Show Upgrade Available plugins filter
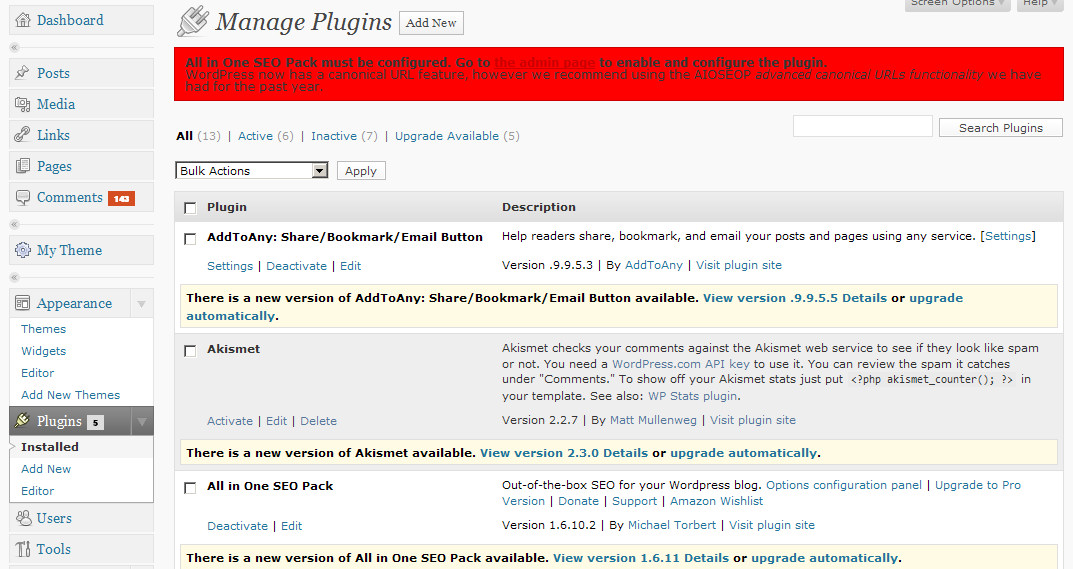This screenshot has width=1073, height=569. [x=446, y=136]
